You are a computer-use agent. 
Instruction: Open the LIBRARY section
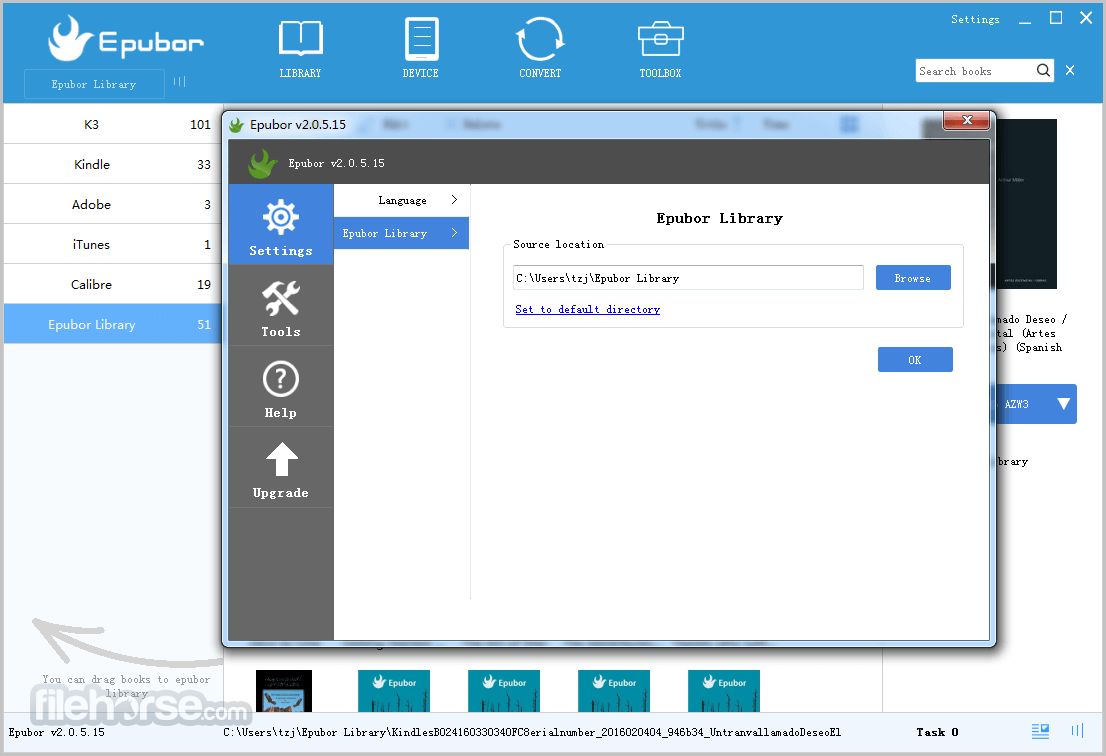click(300, 48)
